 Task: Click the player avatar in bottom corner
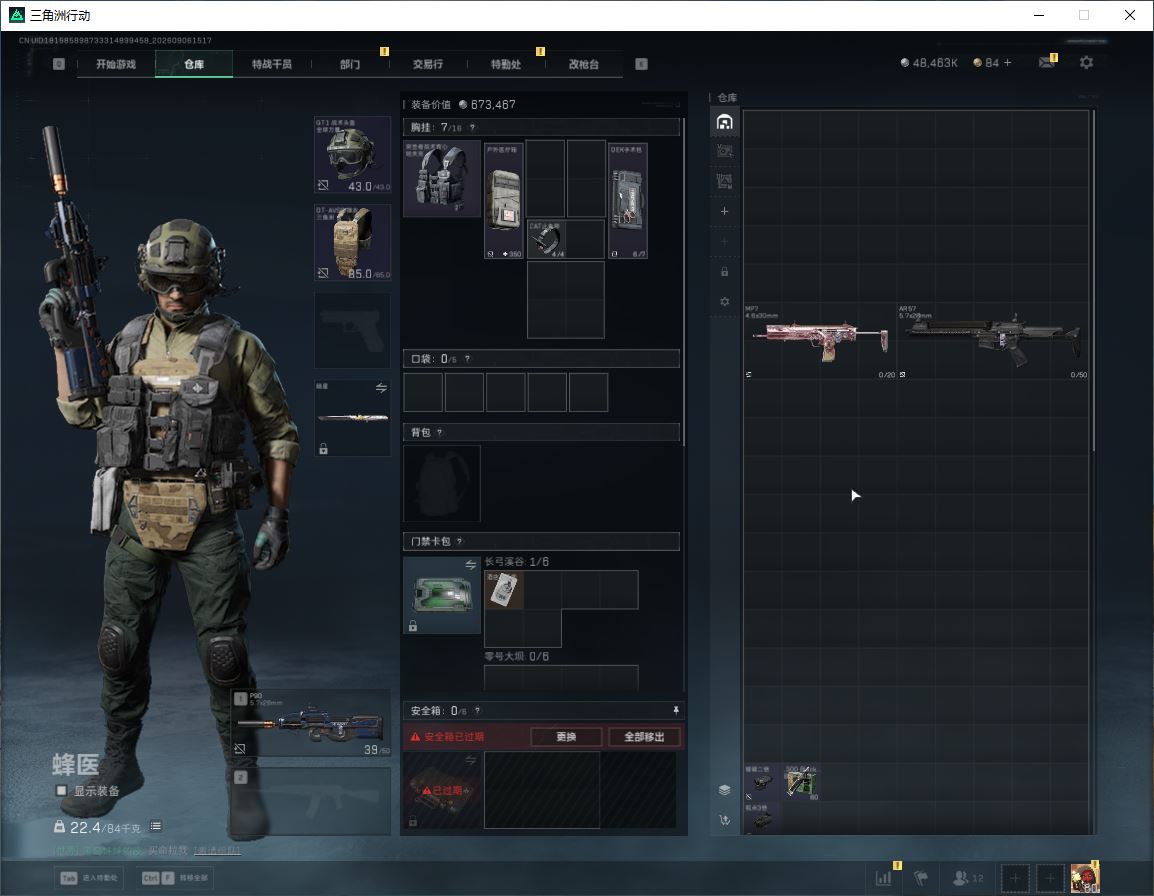1085,878
